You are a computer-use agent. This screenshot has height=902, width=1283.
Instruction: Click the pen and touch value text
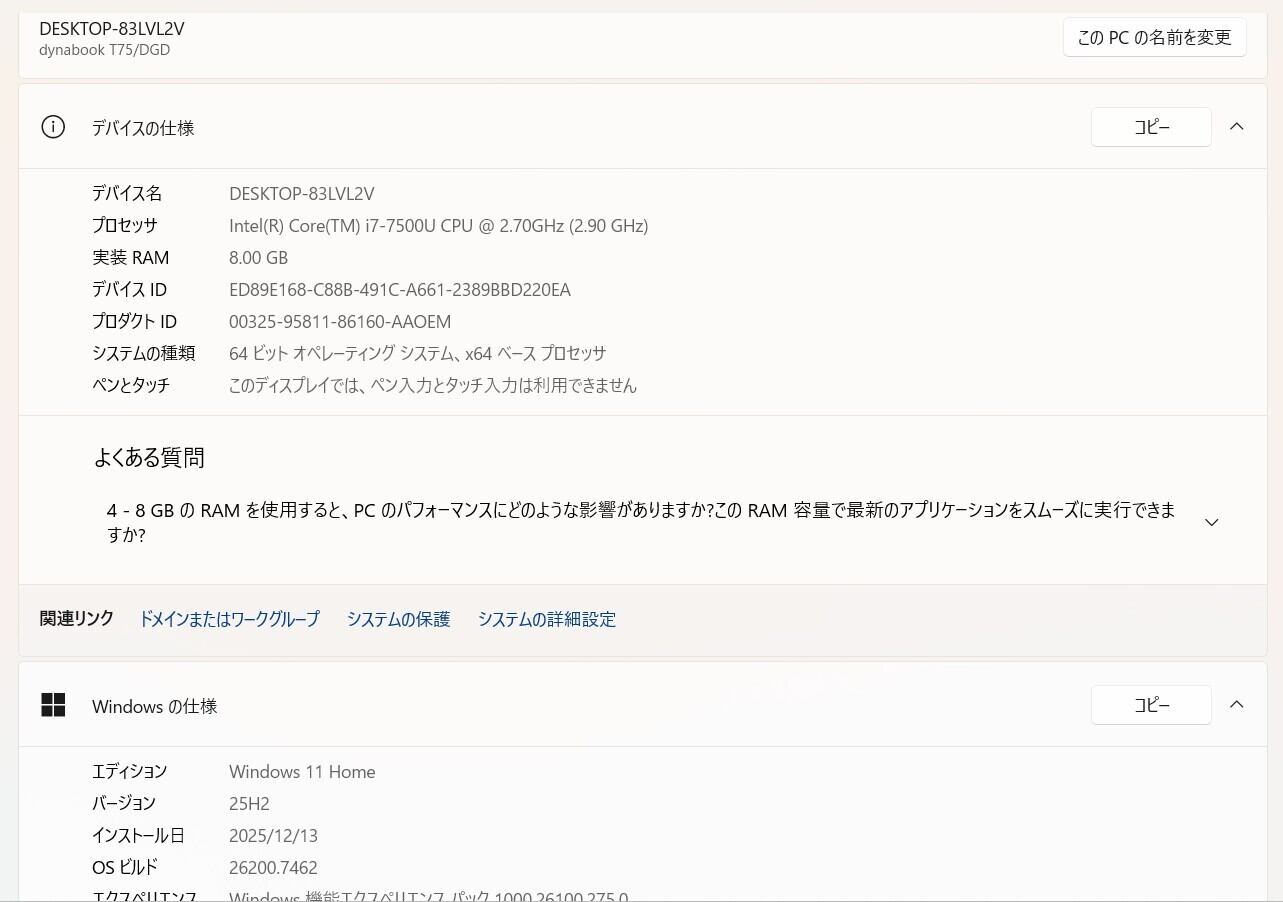433,386
